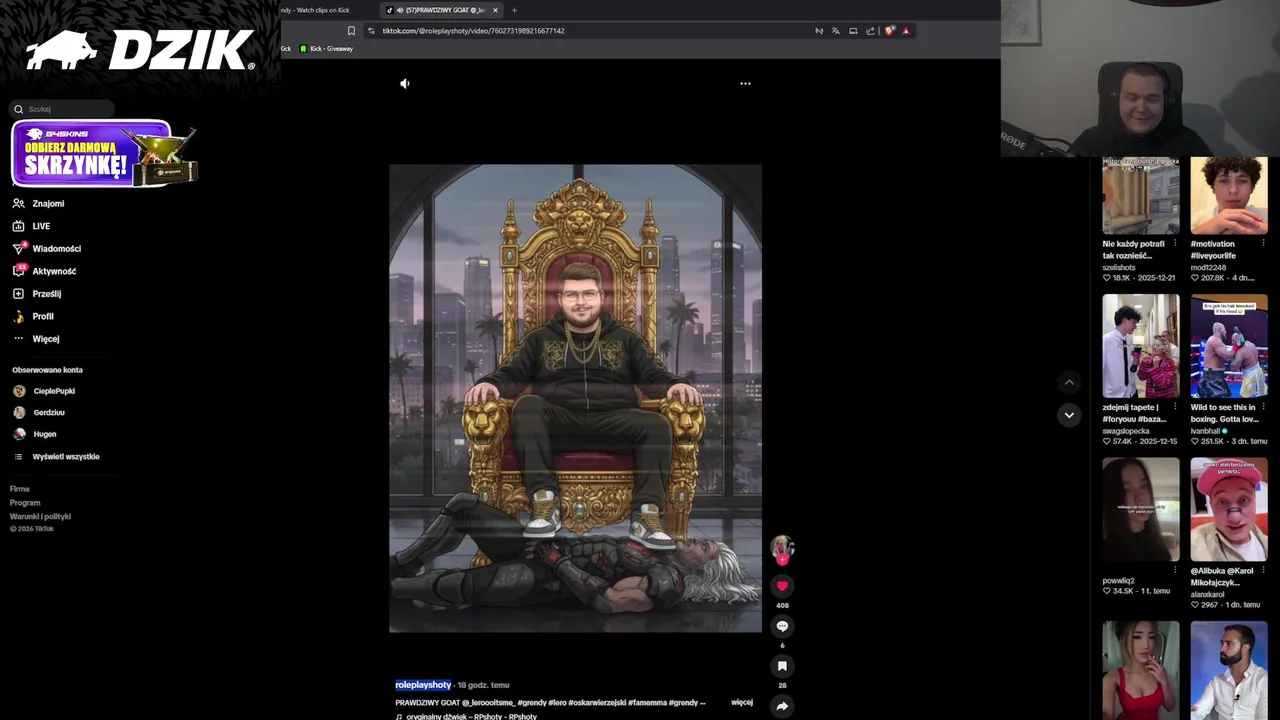This screenshot has width=1280, height=720.
Task: Open '#motivation #liveyourlife' video thumbnail
Action: tap(1229, 195)
